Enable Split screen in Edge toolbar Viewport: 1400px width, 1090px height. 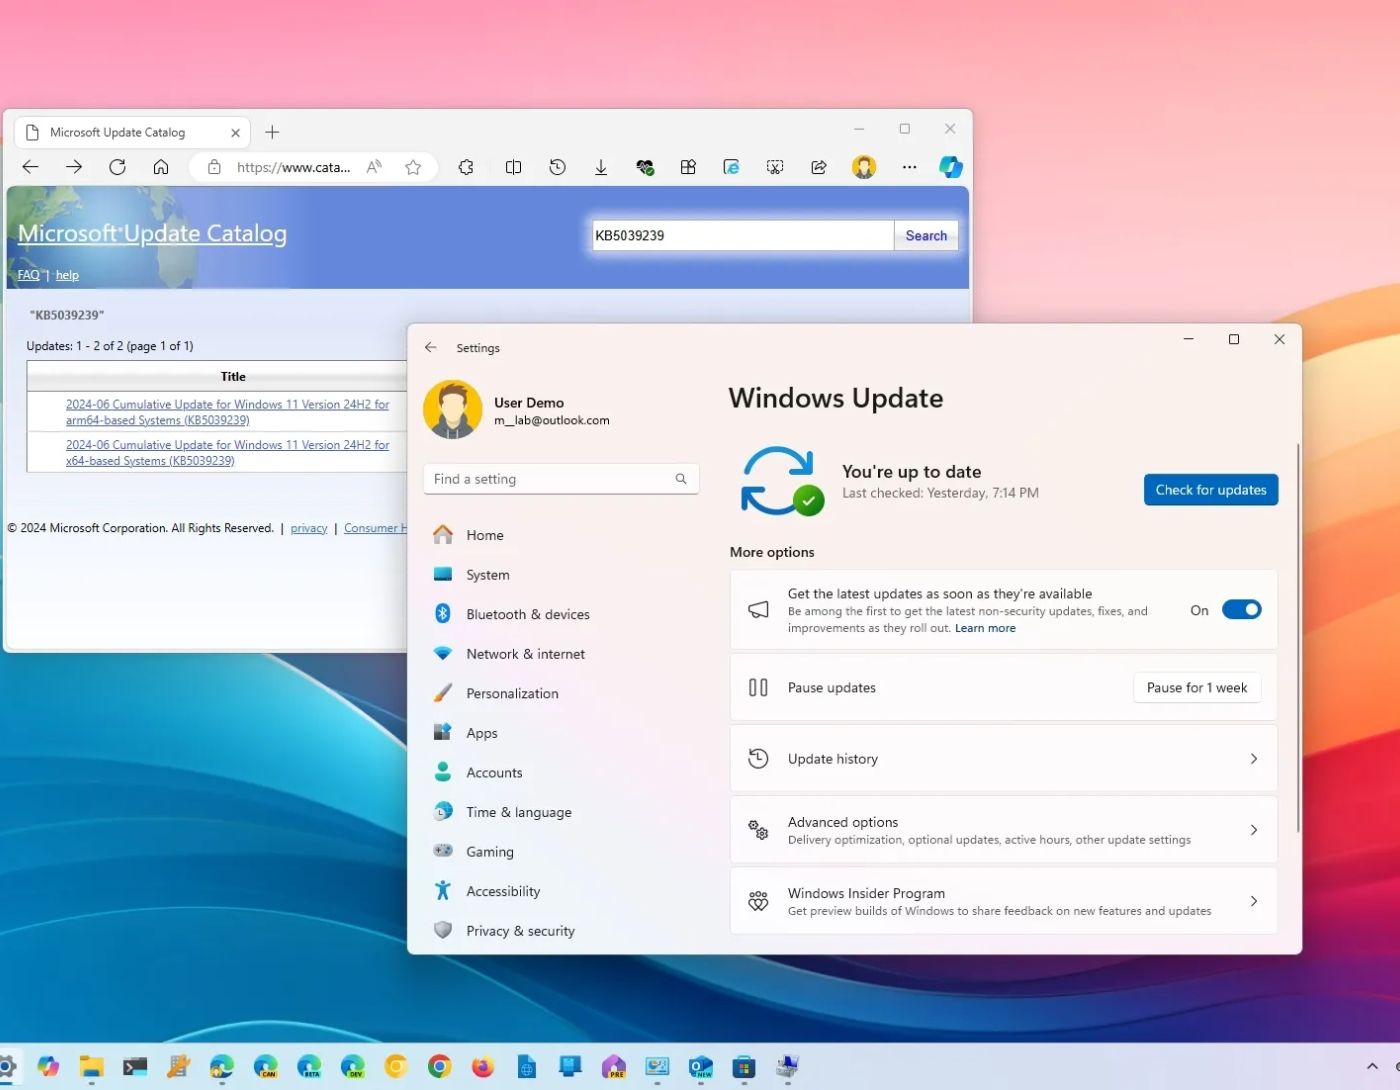(x=513, y=167)
